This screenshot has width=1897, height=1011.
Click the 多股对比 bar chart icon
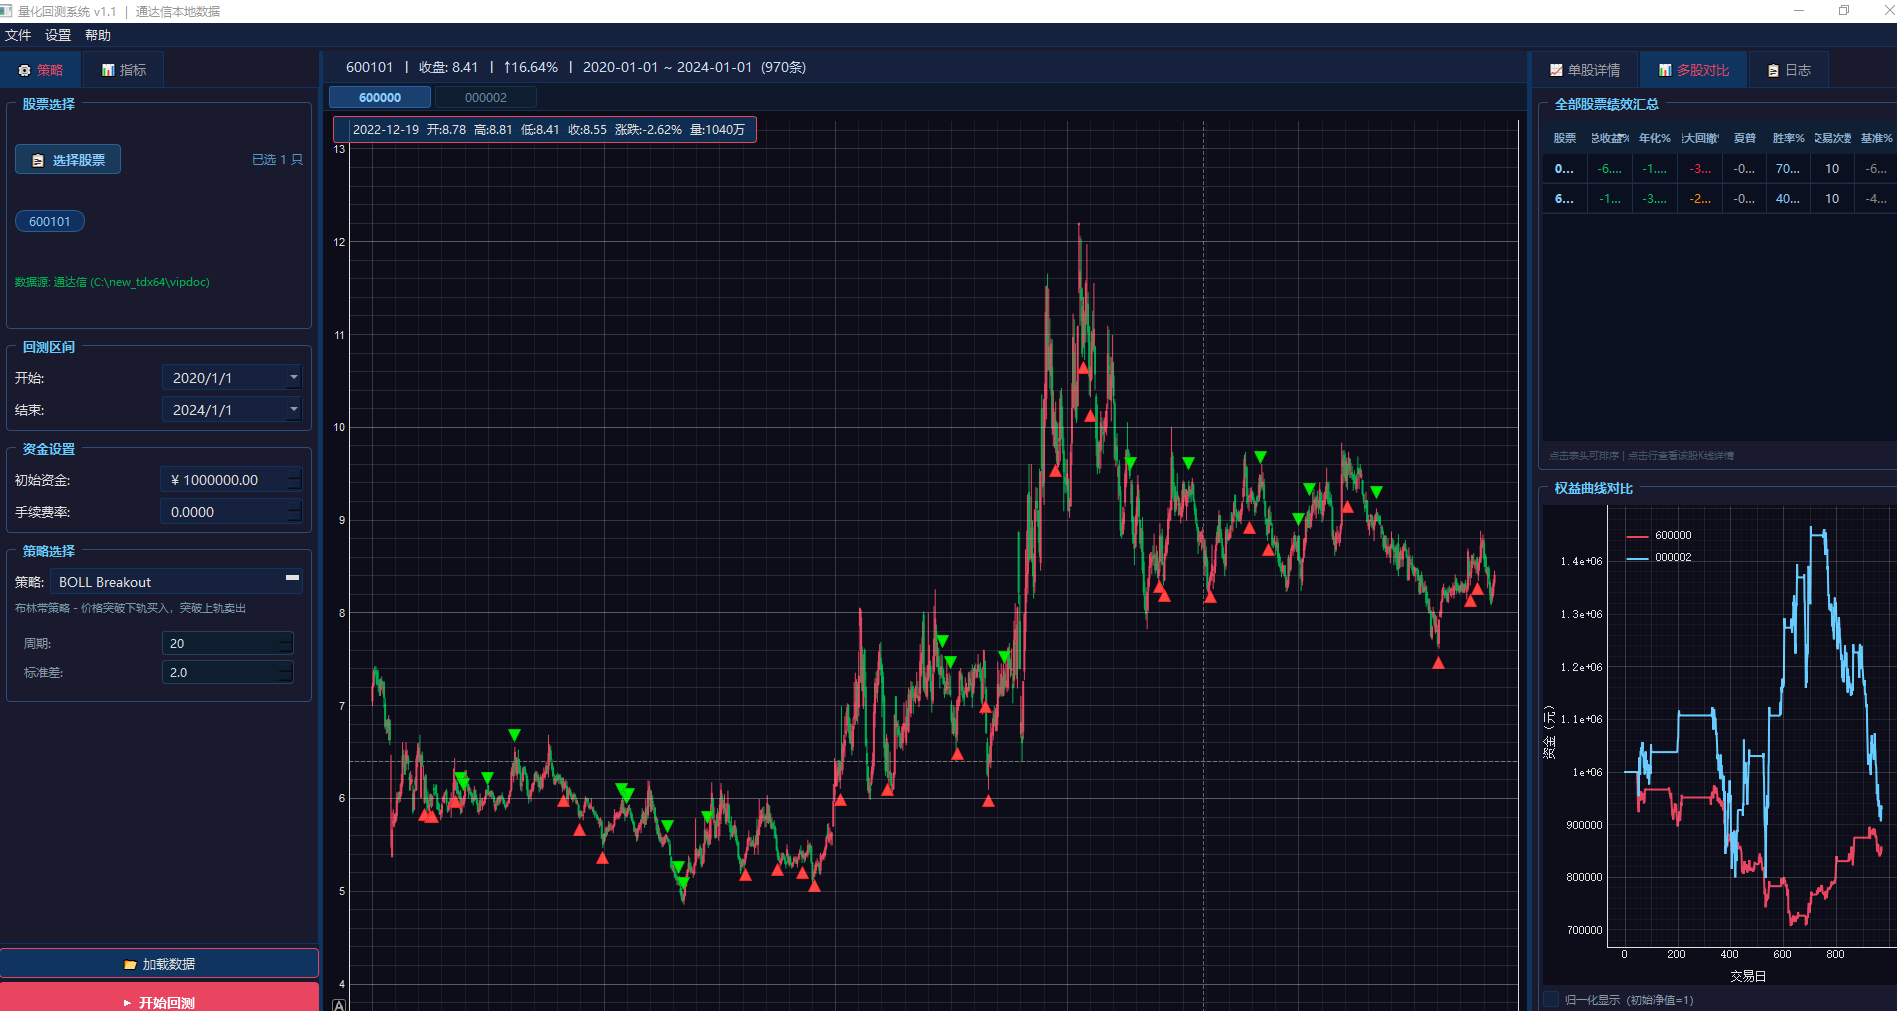1665,71
